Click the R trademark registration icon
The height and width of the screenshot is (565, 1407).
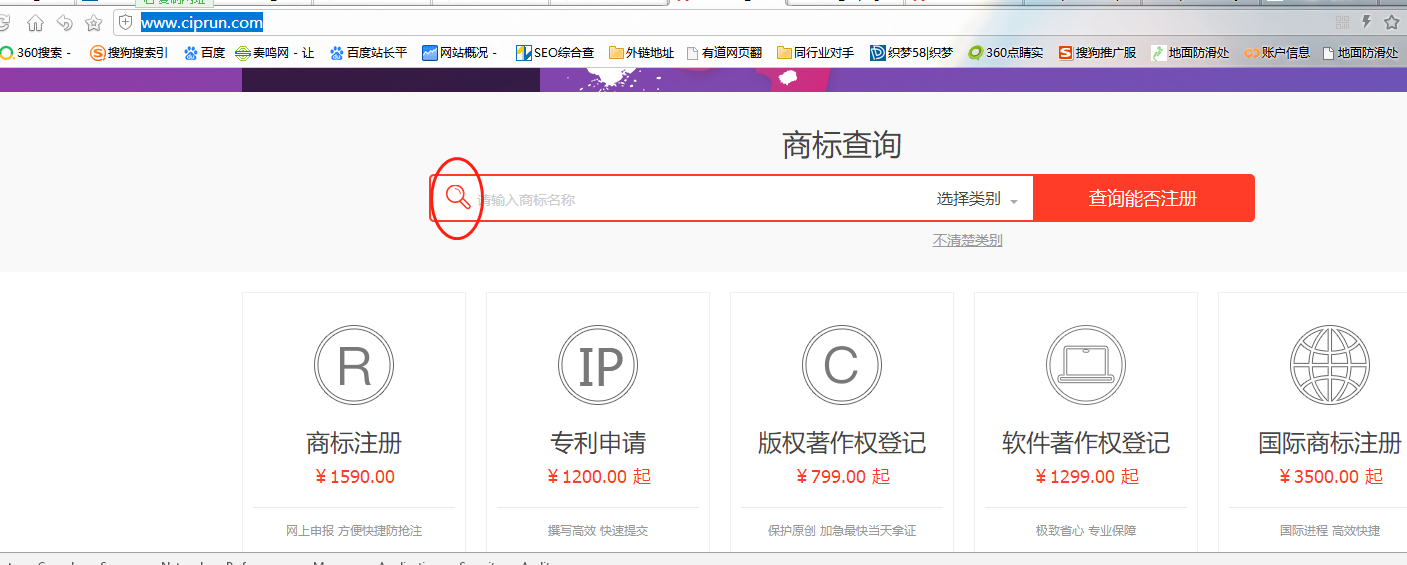pyautogui.click(x=354, y=366)
